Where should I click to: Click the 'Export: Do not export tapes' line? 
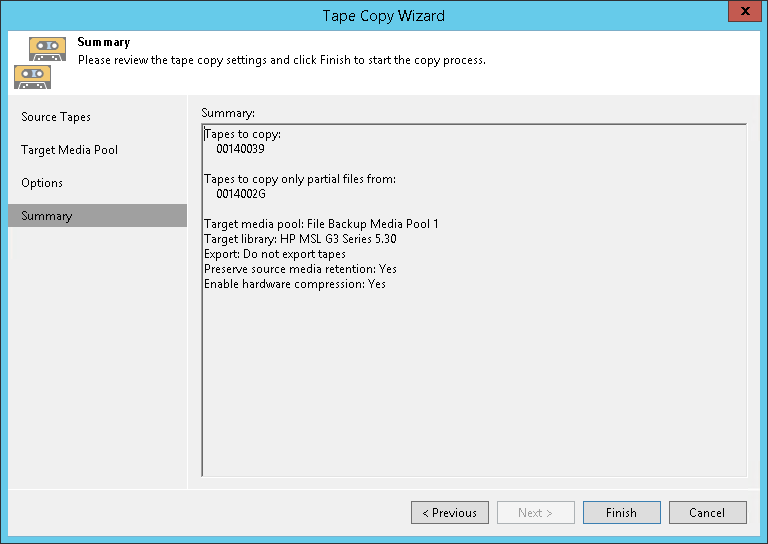275,254
